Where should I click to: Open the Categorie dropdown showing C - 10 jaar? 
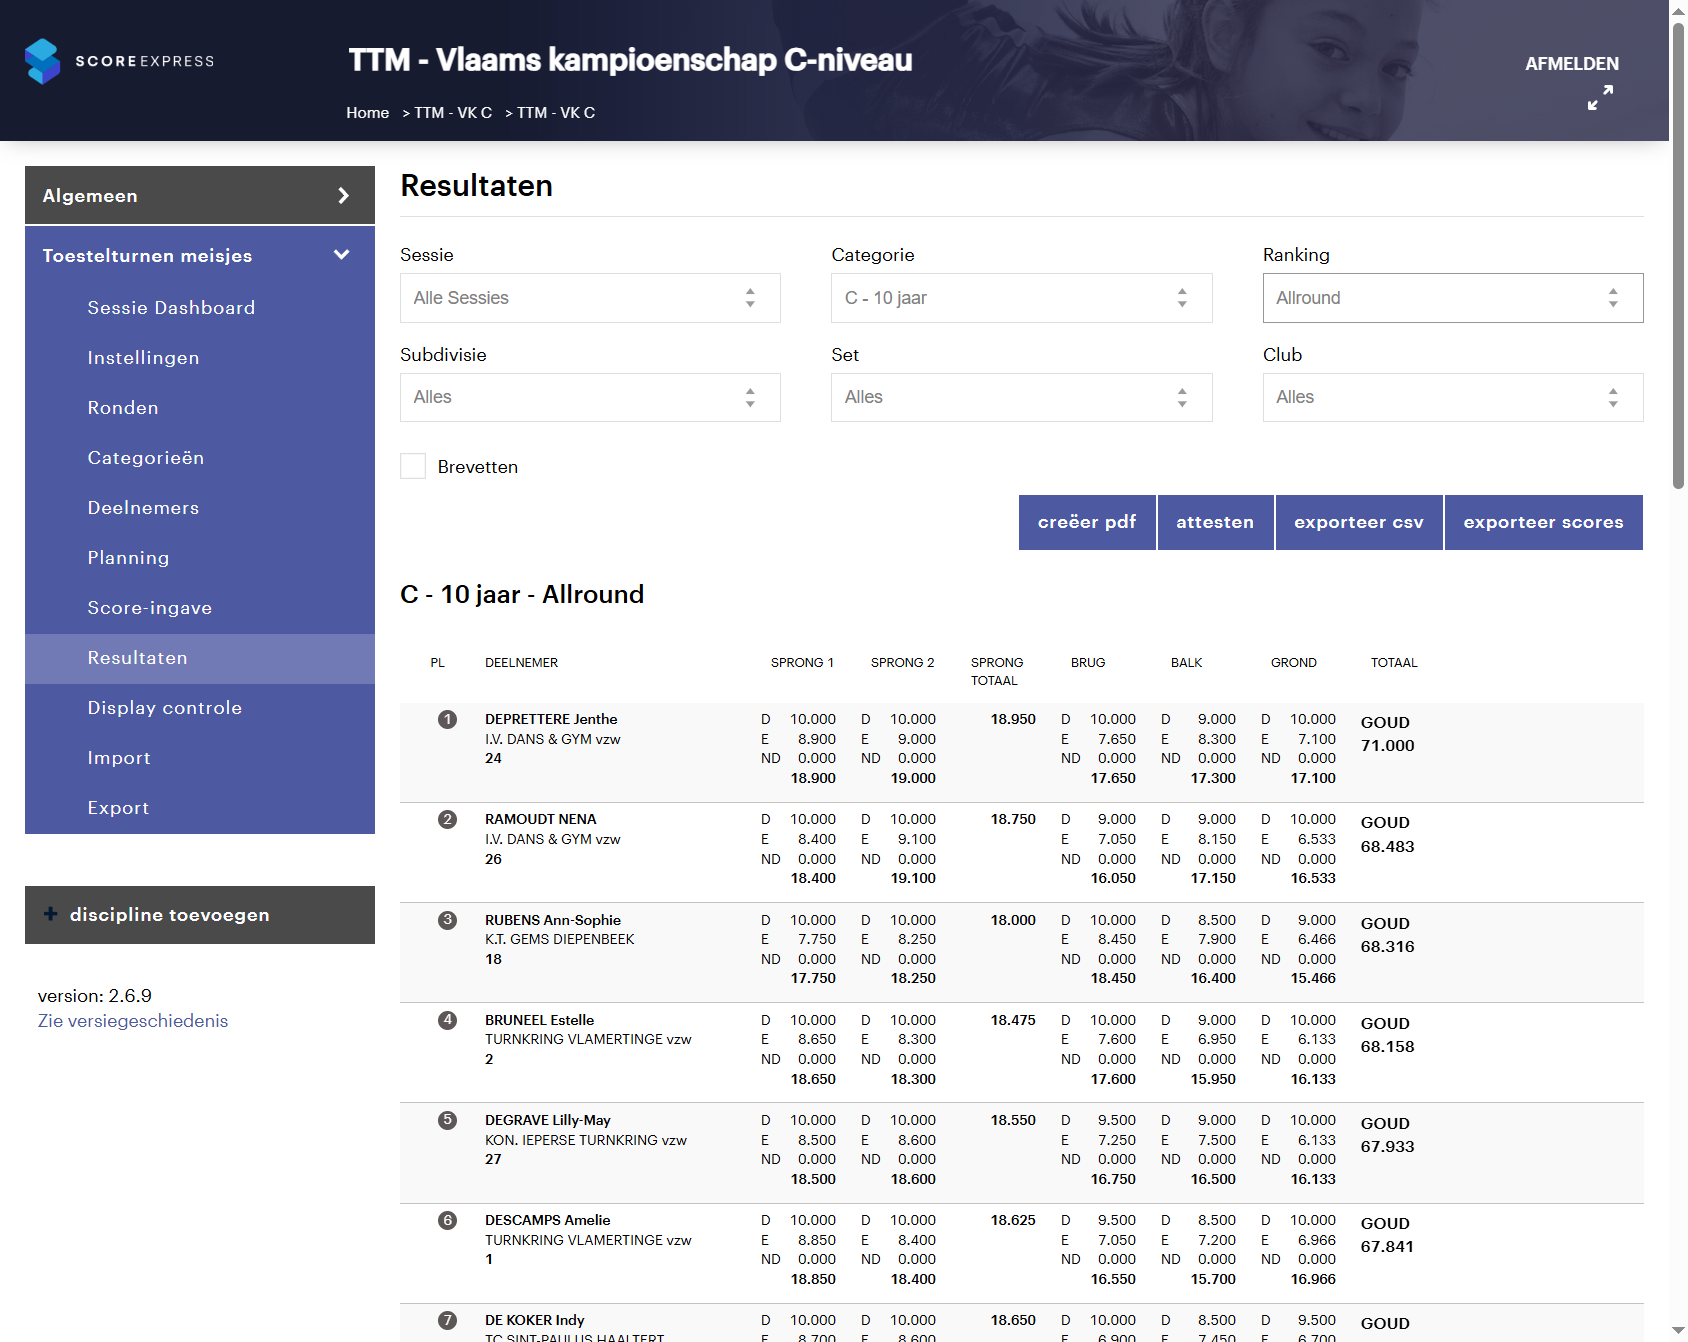click(1021, 298)
